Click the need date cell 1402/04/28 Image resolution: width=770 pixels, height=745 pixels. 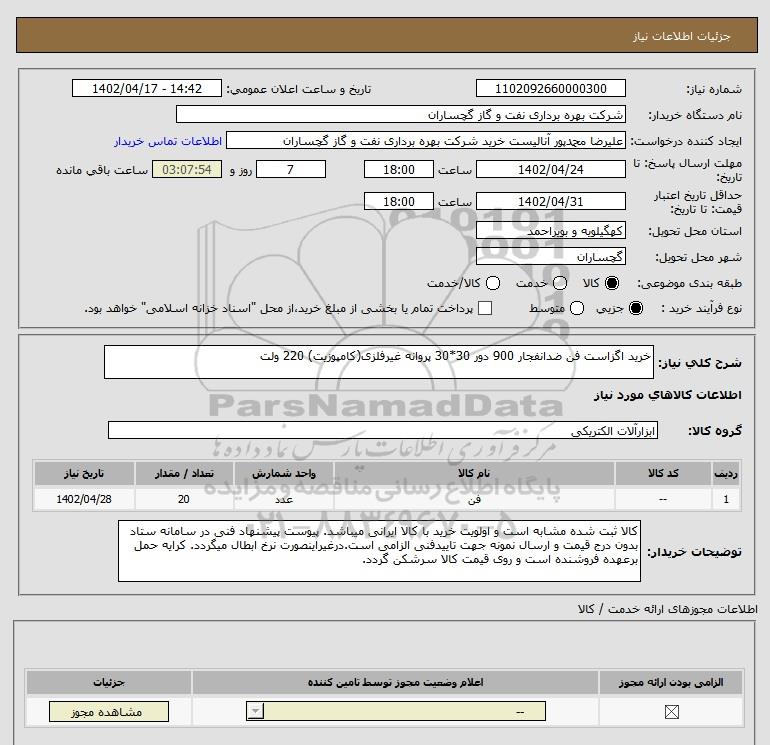tap(84, 499)
